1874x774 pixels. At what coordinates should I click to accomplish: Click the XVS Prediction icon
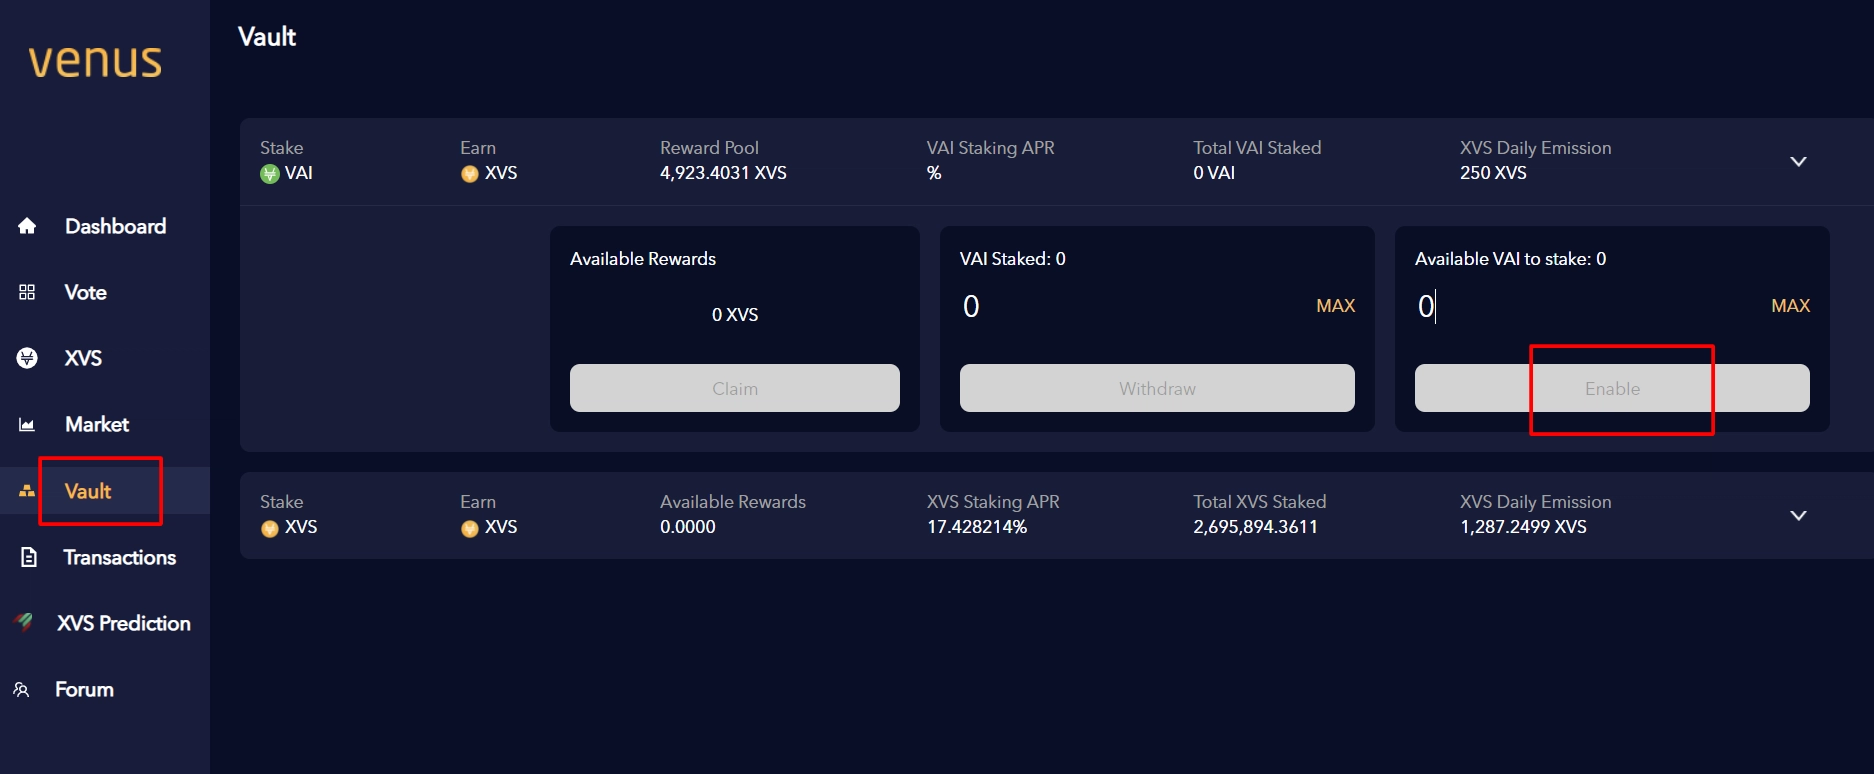(x=24, y=622)
